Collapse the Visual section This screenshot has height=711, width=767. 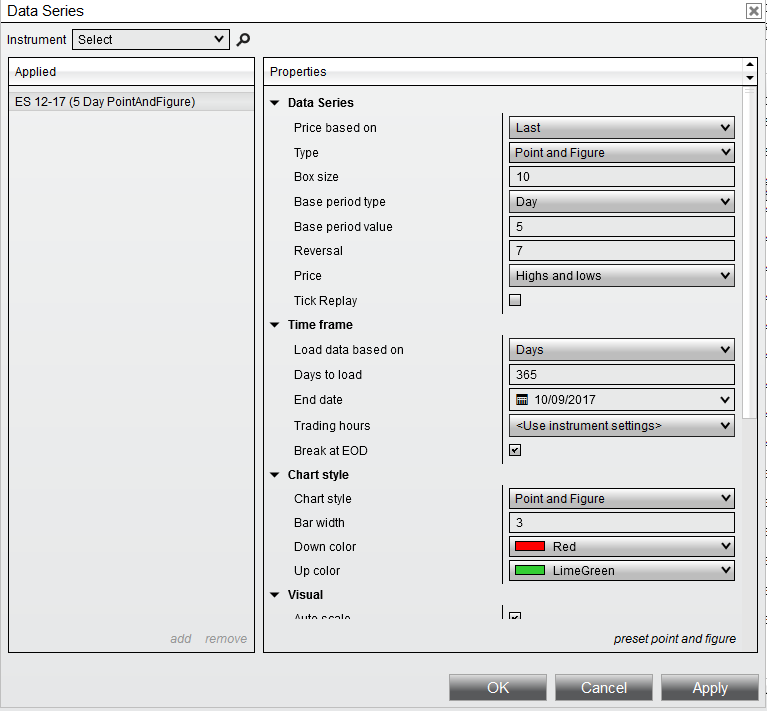point(275,595)
